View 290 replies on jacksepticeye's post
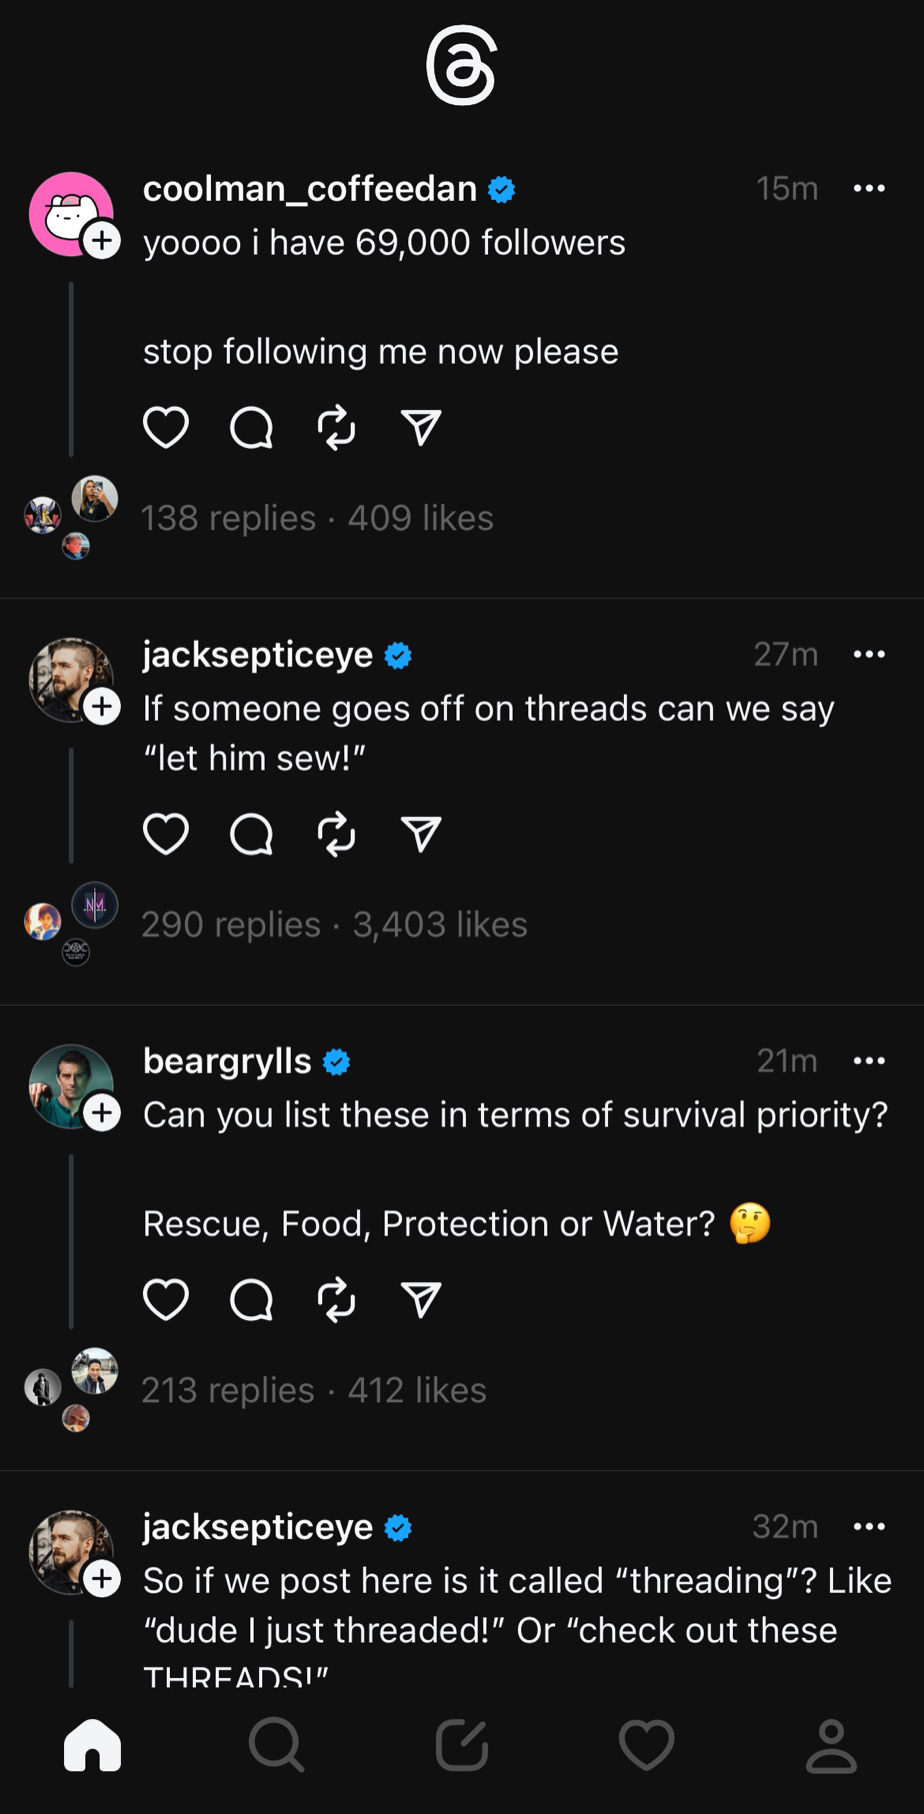 (231, 924)
